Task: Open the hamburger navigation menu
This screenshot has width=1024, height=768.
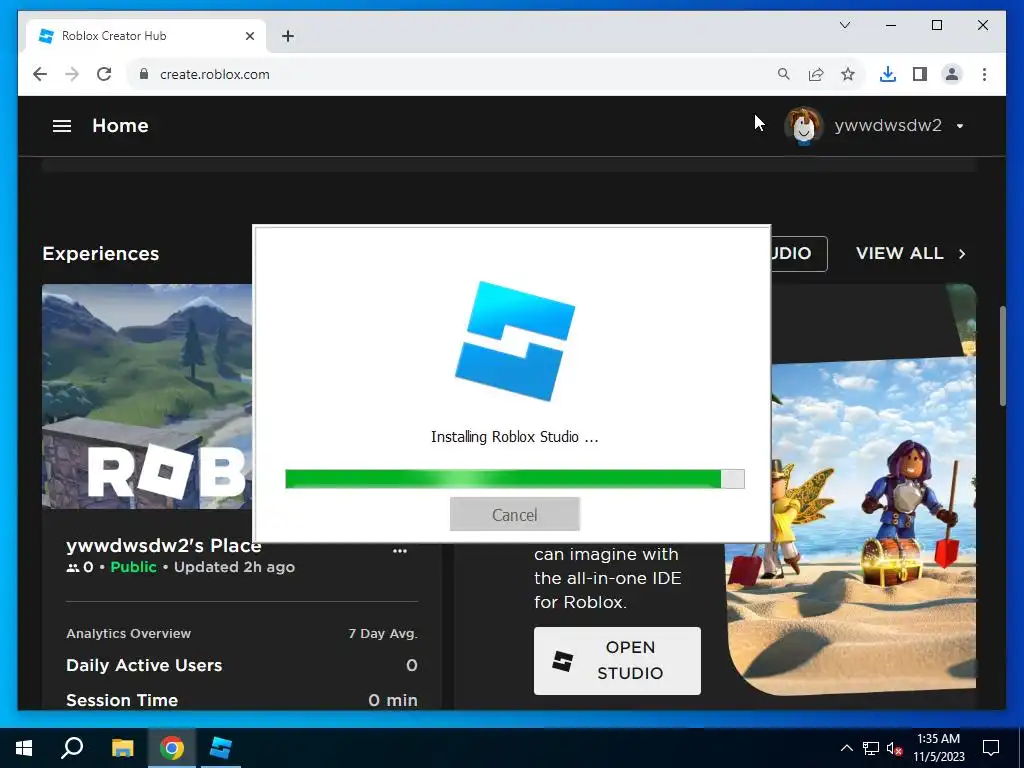Action: [61, 125]
